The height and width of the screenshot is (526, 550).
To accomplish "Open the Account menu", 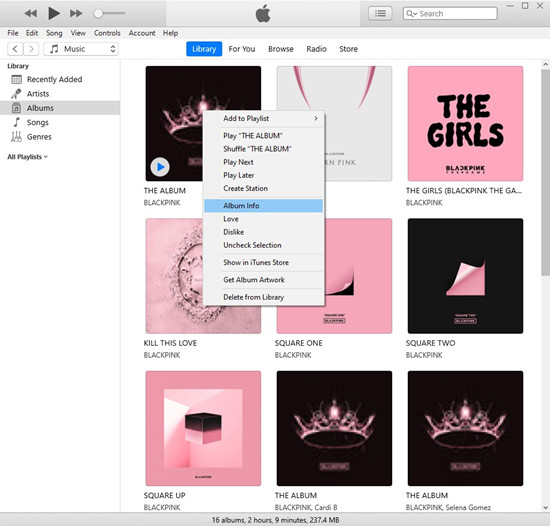I will [x=142, y=33].
